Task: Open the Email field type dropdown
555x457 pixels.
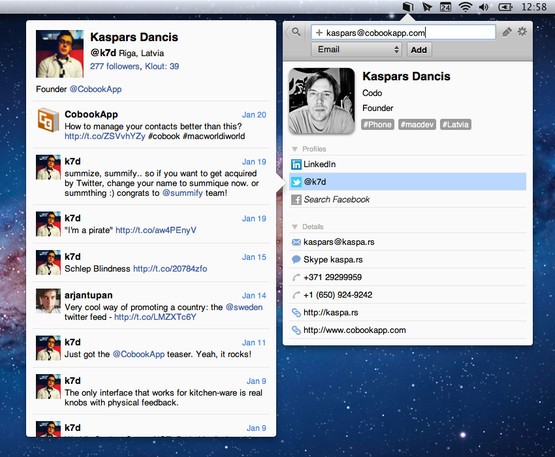Action: [357, 50]
